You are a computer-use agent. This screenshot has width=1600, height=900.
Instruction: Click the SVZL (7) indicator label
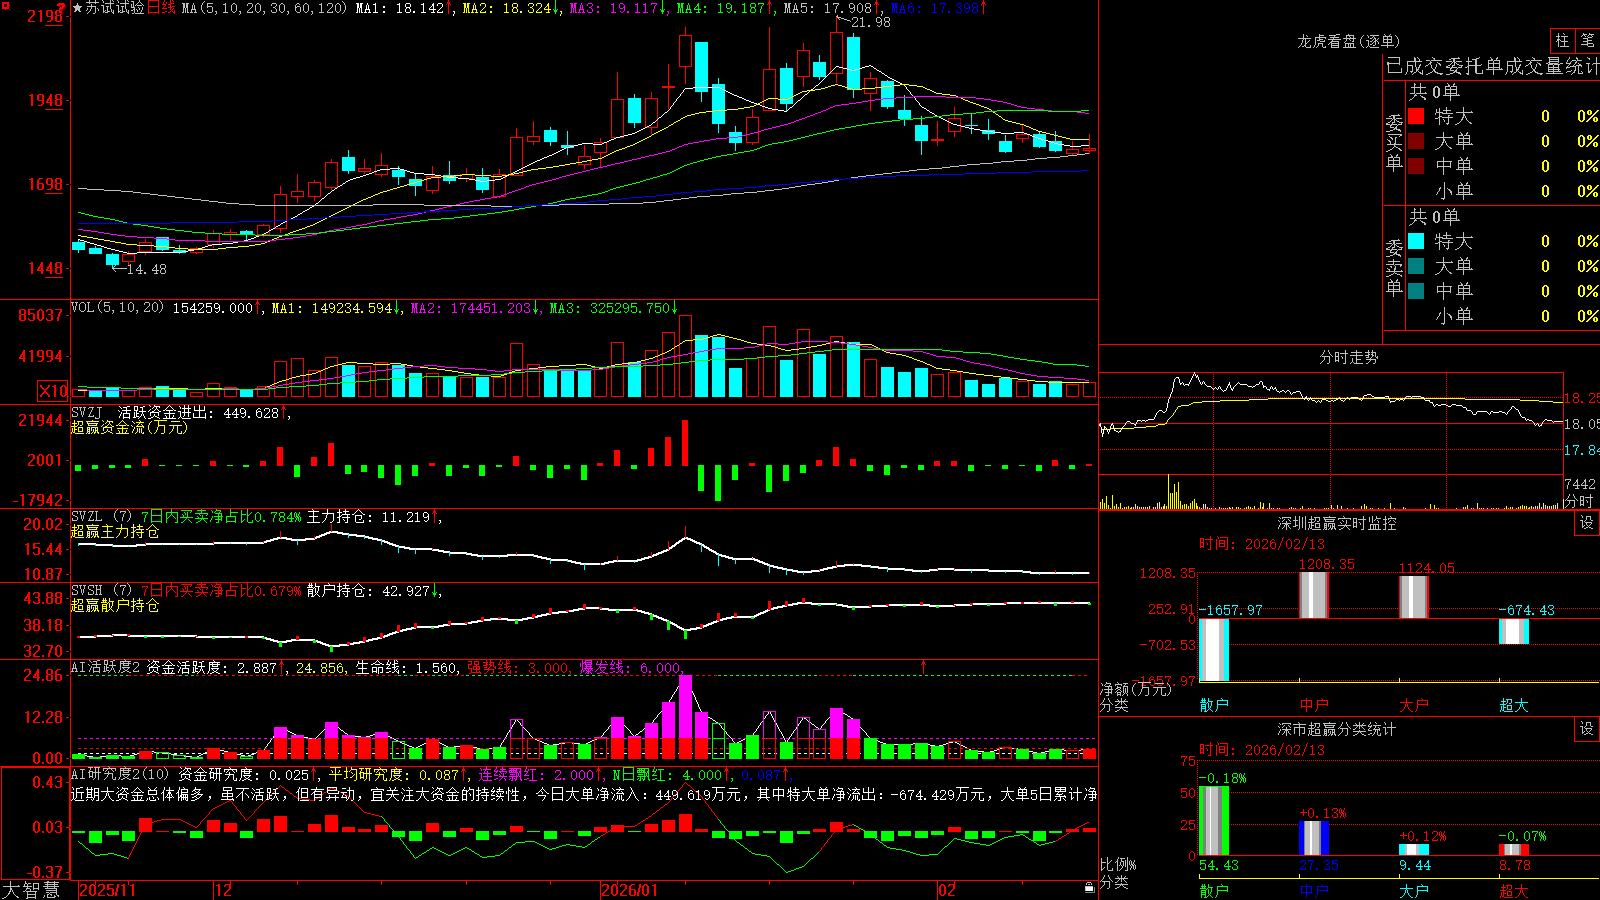[101, 517]
